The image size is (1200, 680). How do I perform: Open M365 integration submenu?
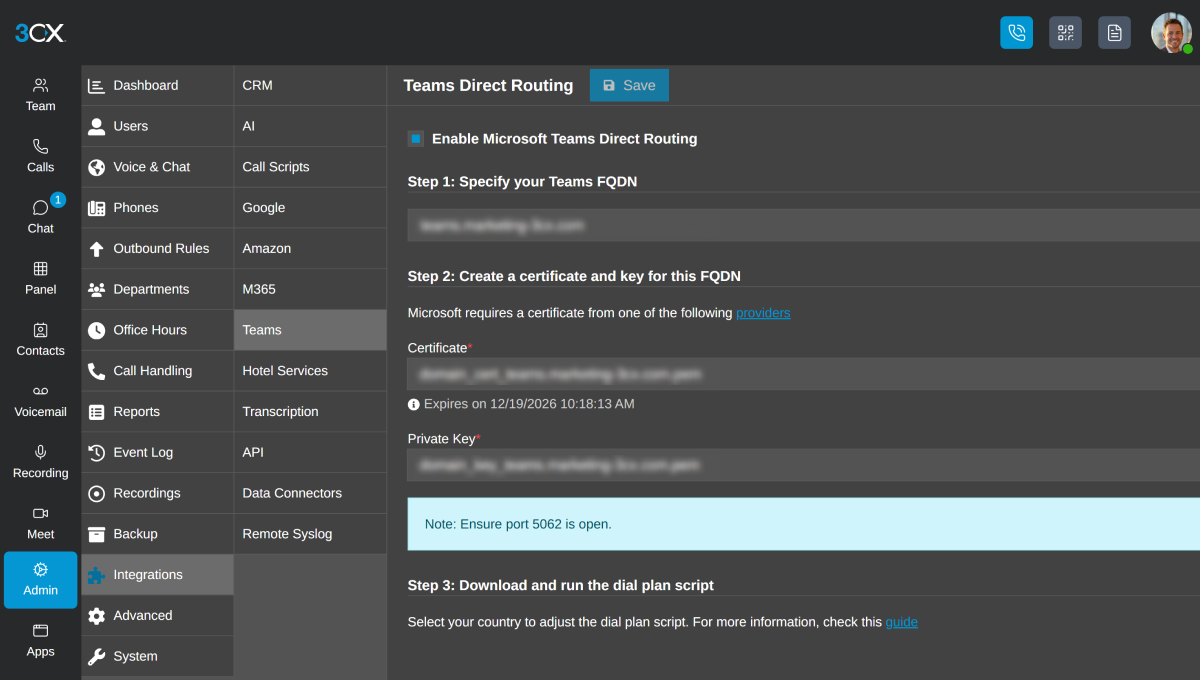pyautogui.click(x=310, y=289)
